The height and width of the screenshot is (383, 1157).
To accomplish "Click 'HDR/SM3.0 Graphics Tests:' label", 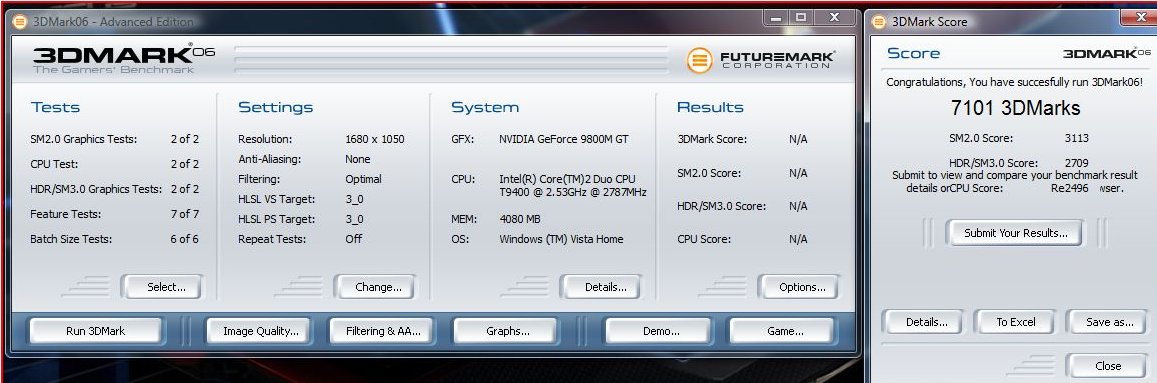I will (96, 189).
